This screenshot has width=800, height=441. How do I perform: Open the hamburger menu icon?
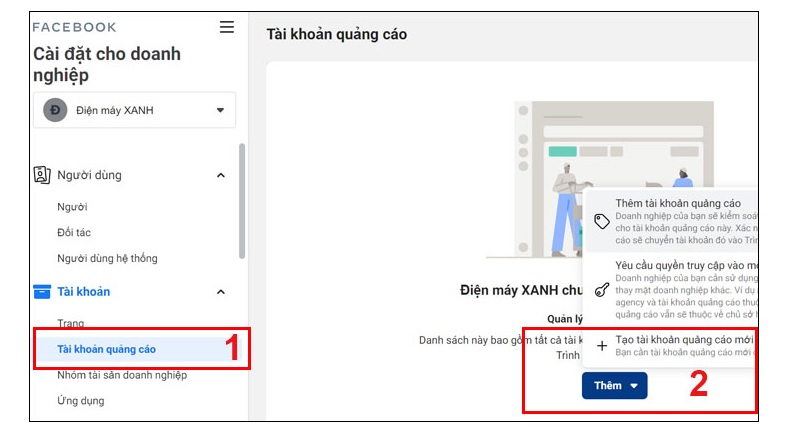227,27
